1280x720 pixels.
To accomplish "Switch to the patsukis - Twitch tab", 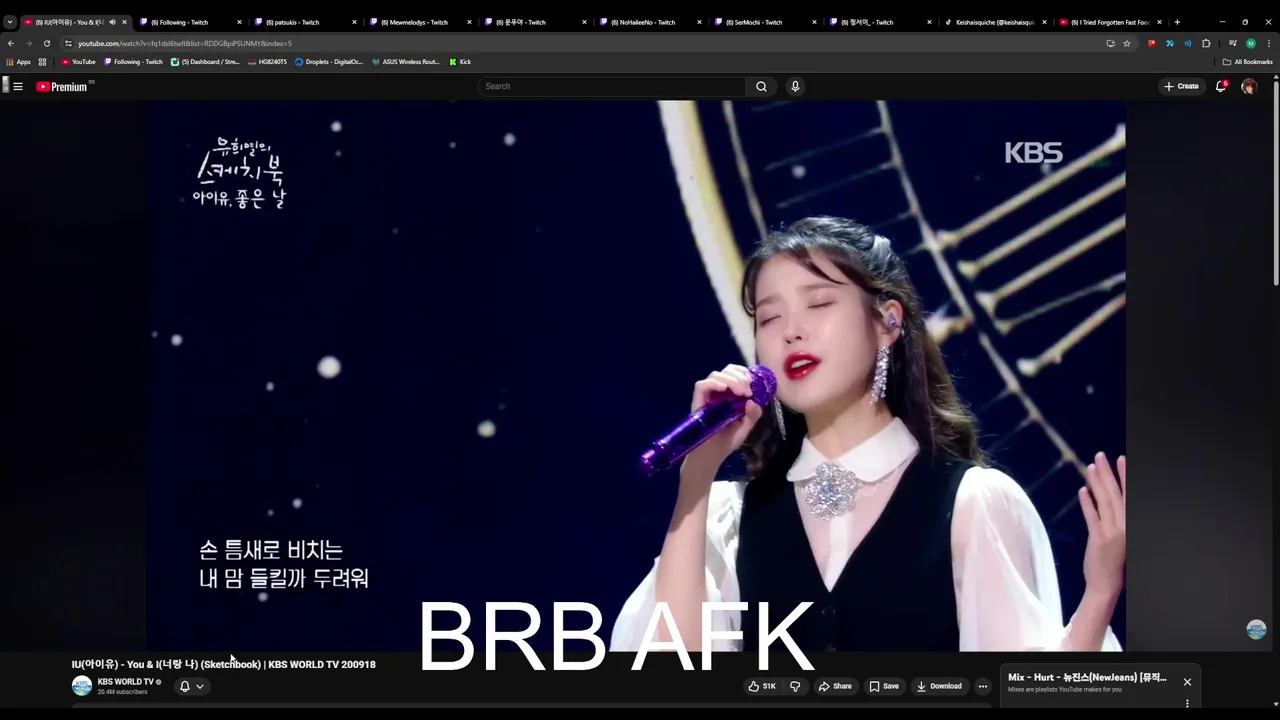I will 303,22.
